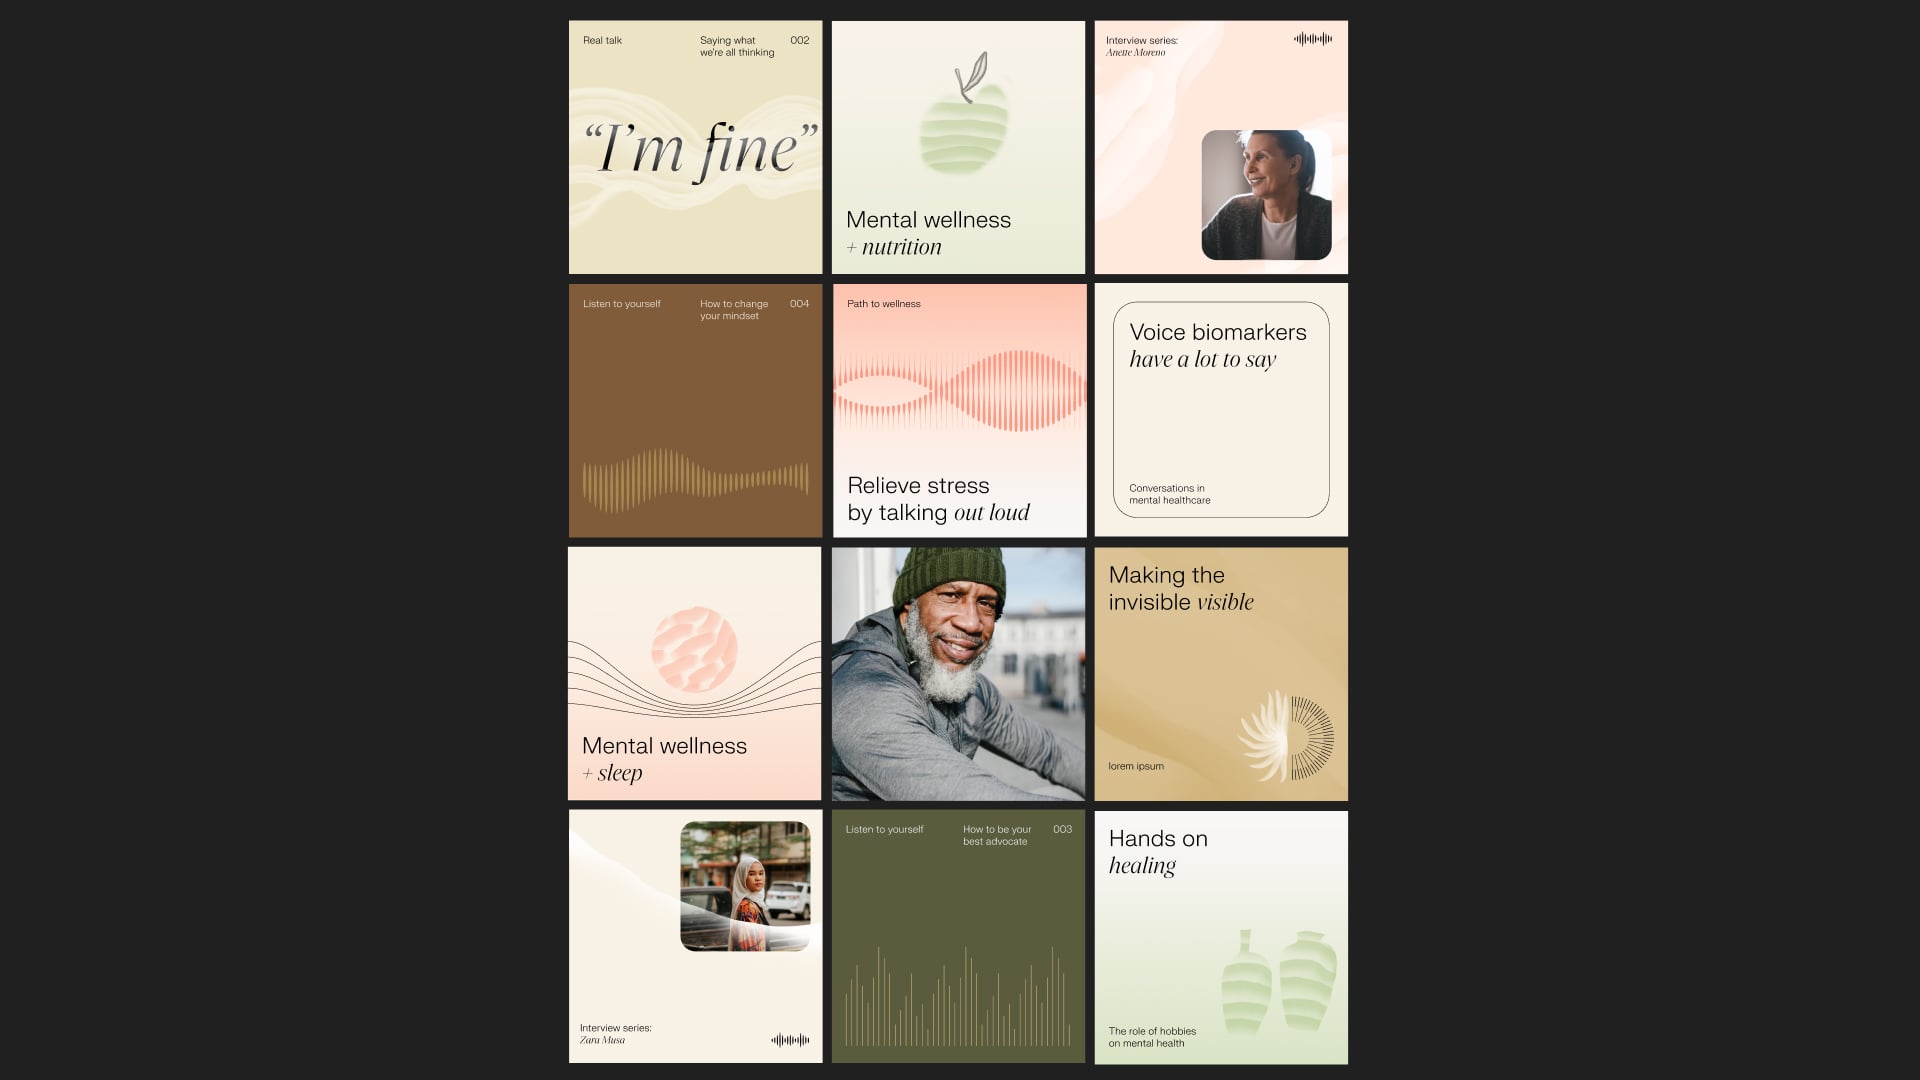Click the audio waveform icon beside Anette Moreno
The image size is (1920, 1080).
pos(1313,39)
